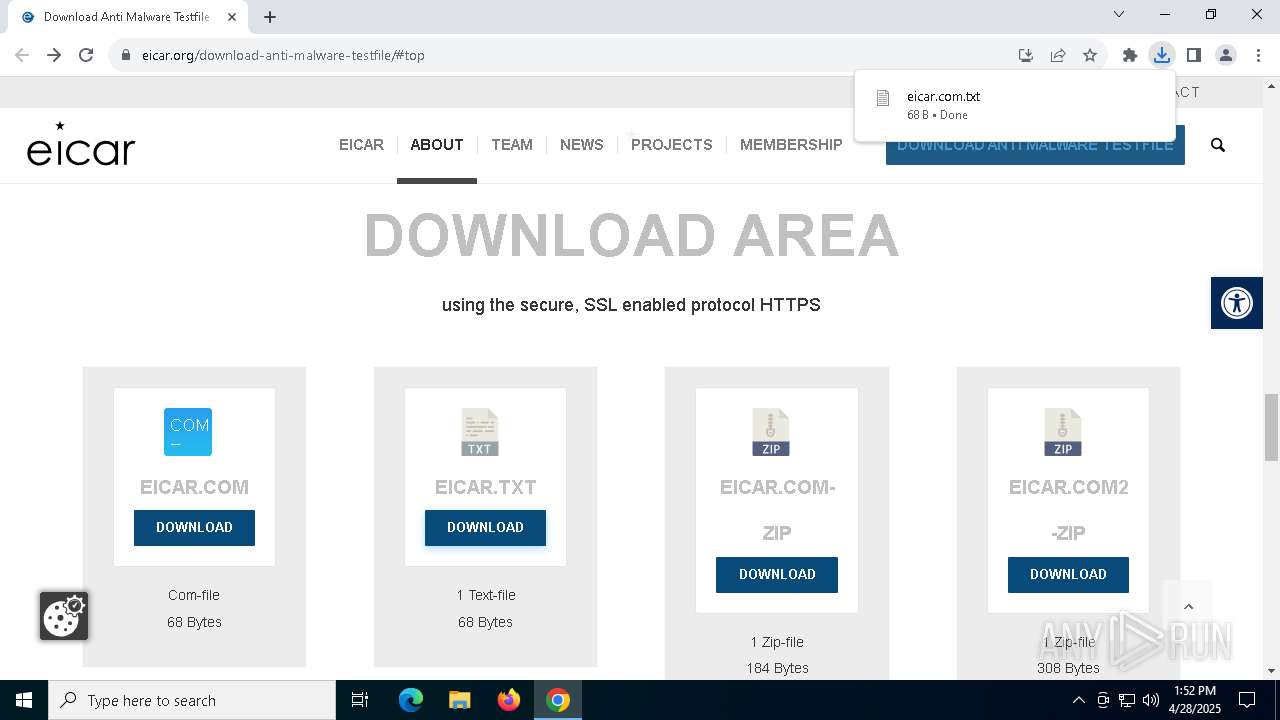Viewport: 1280px width, 720px height.
Task: Open Chrome profile avatar
Action: 1226,55
